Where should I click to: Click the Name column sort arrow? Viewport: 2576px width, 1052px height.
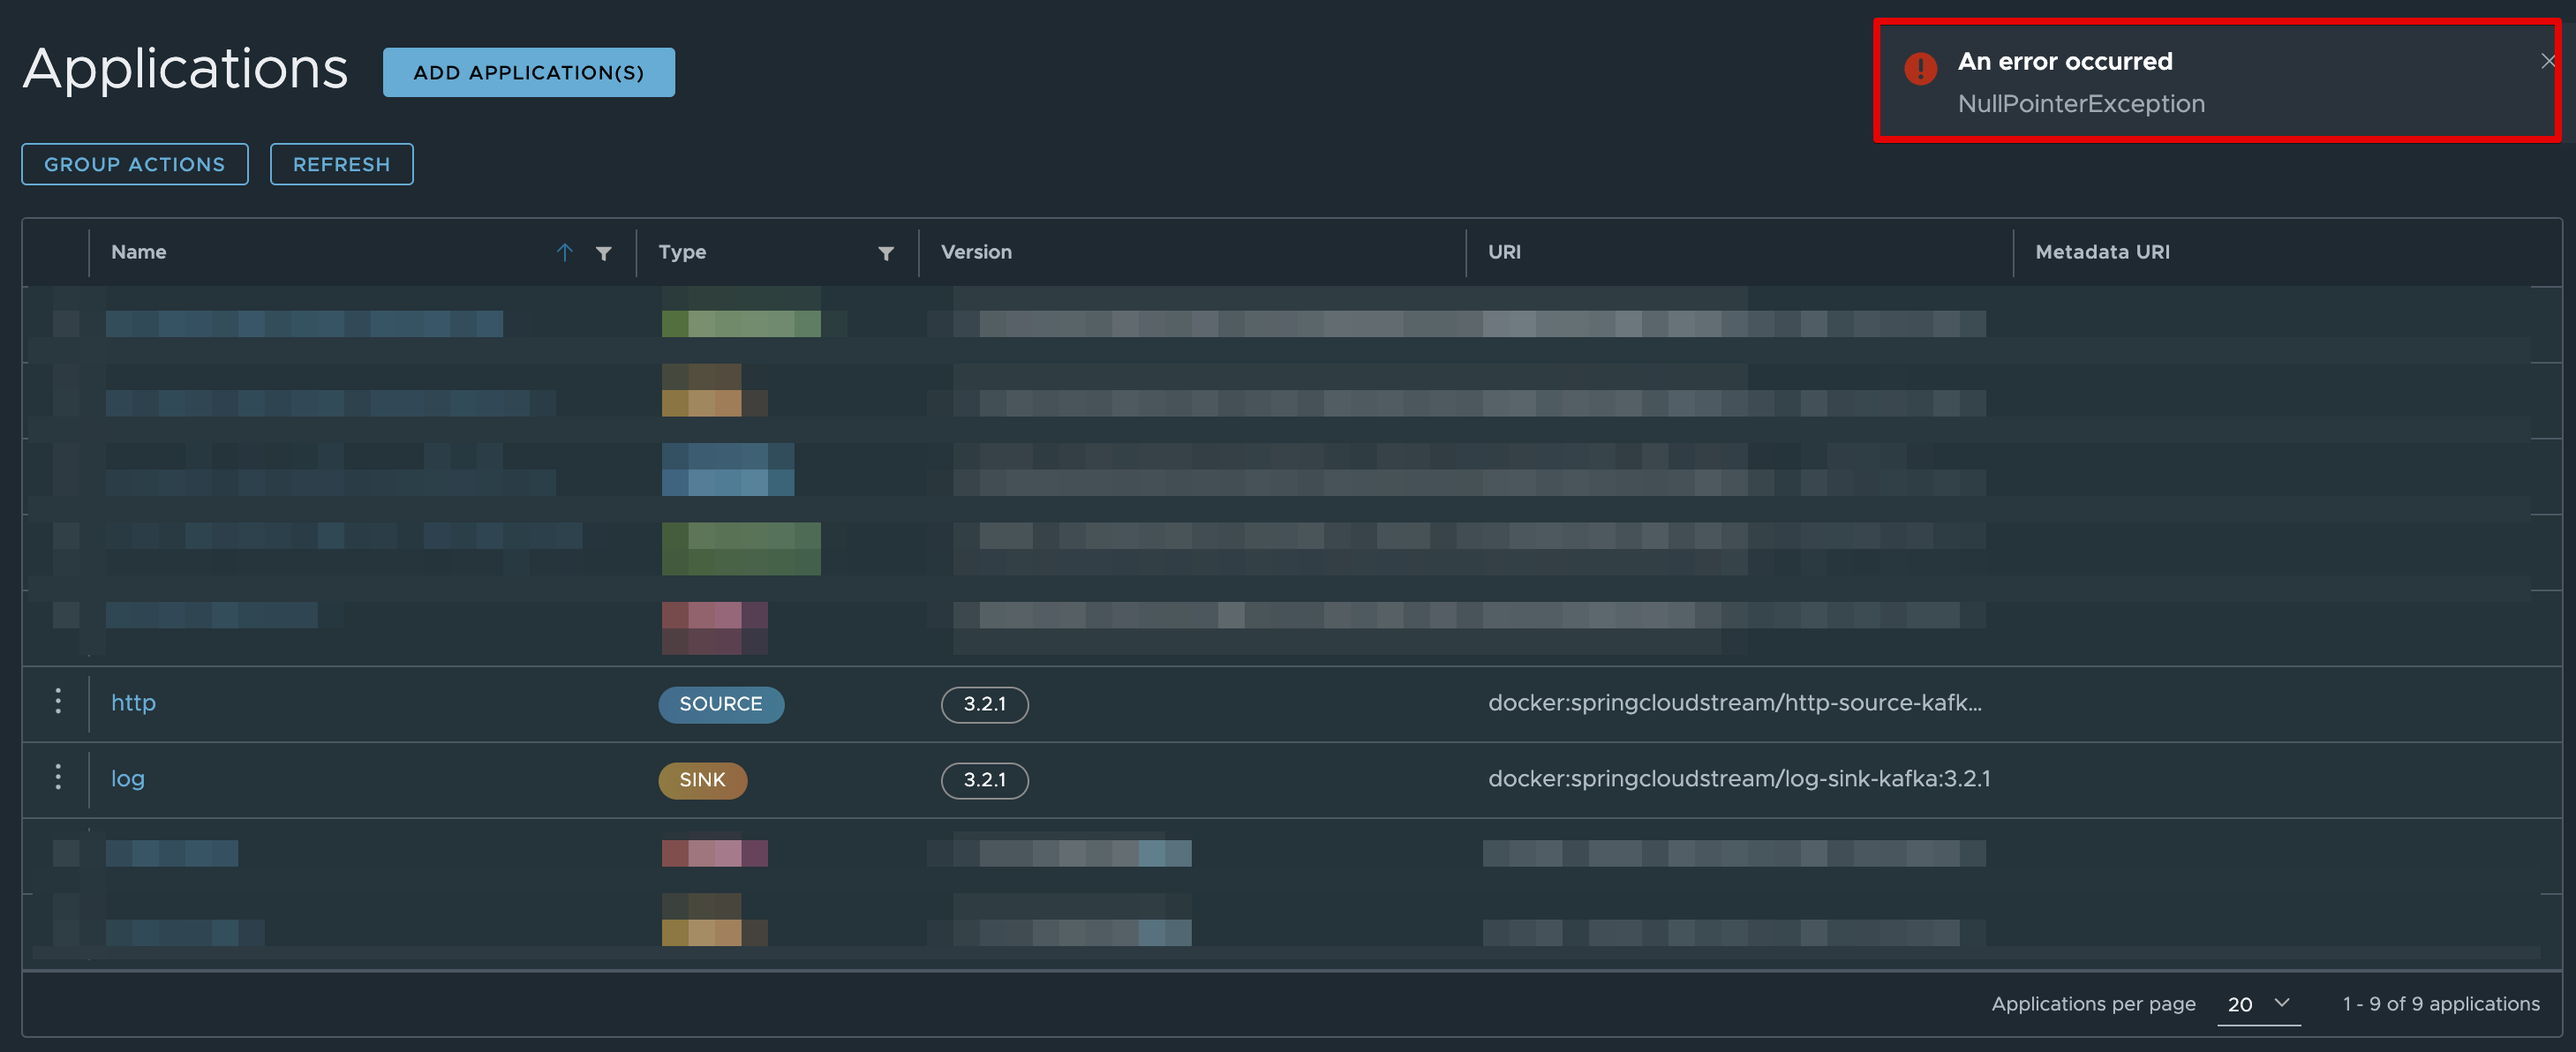point(565,252)
